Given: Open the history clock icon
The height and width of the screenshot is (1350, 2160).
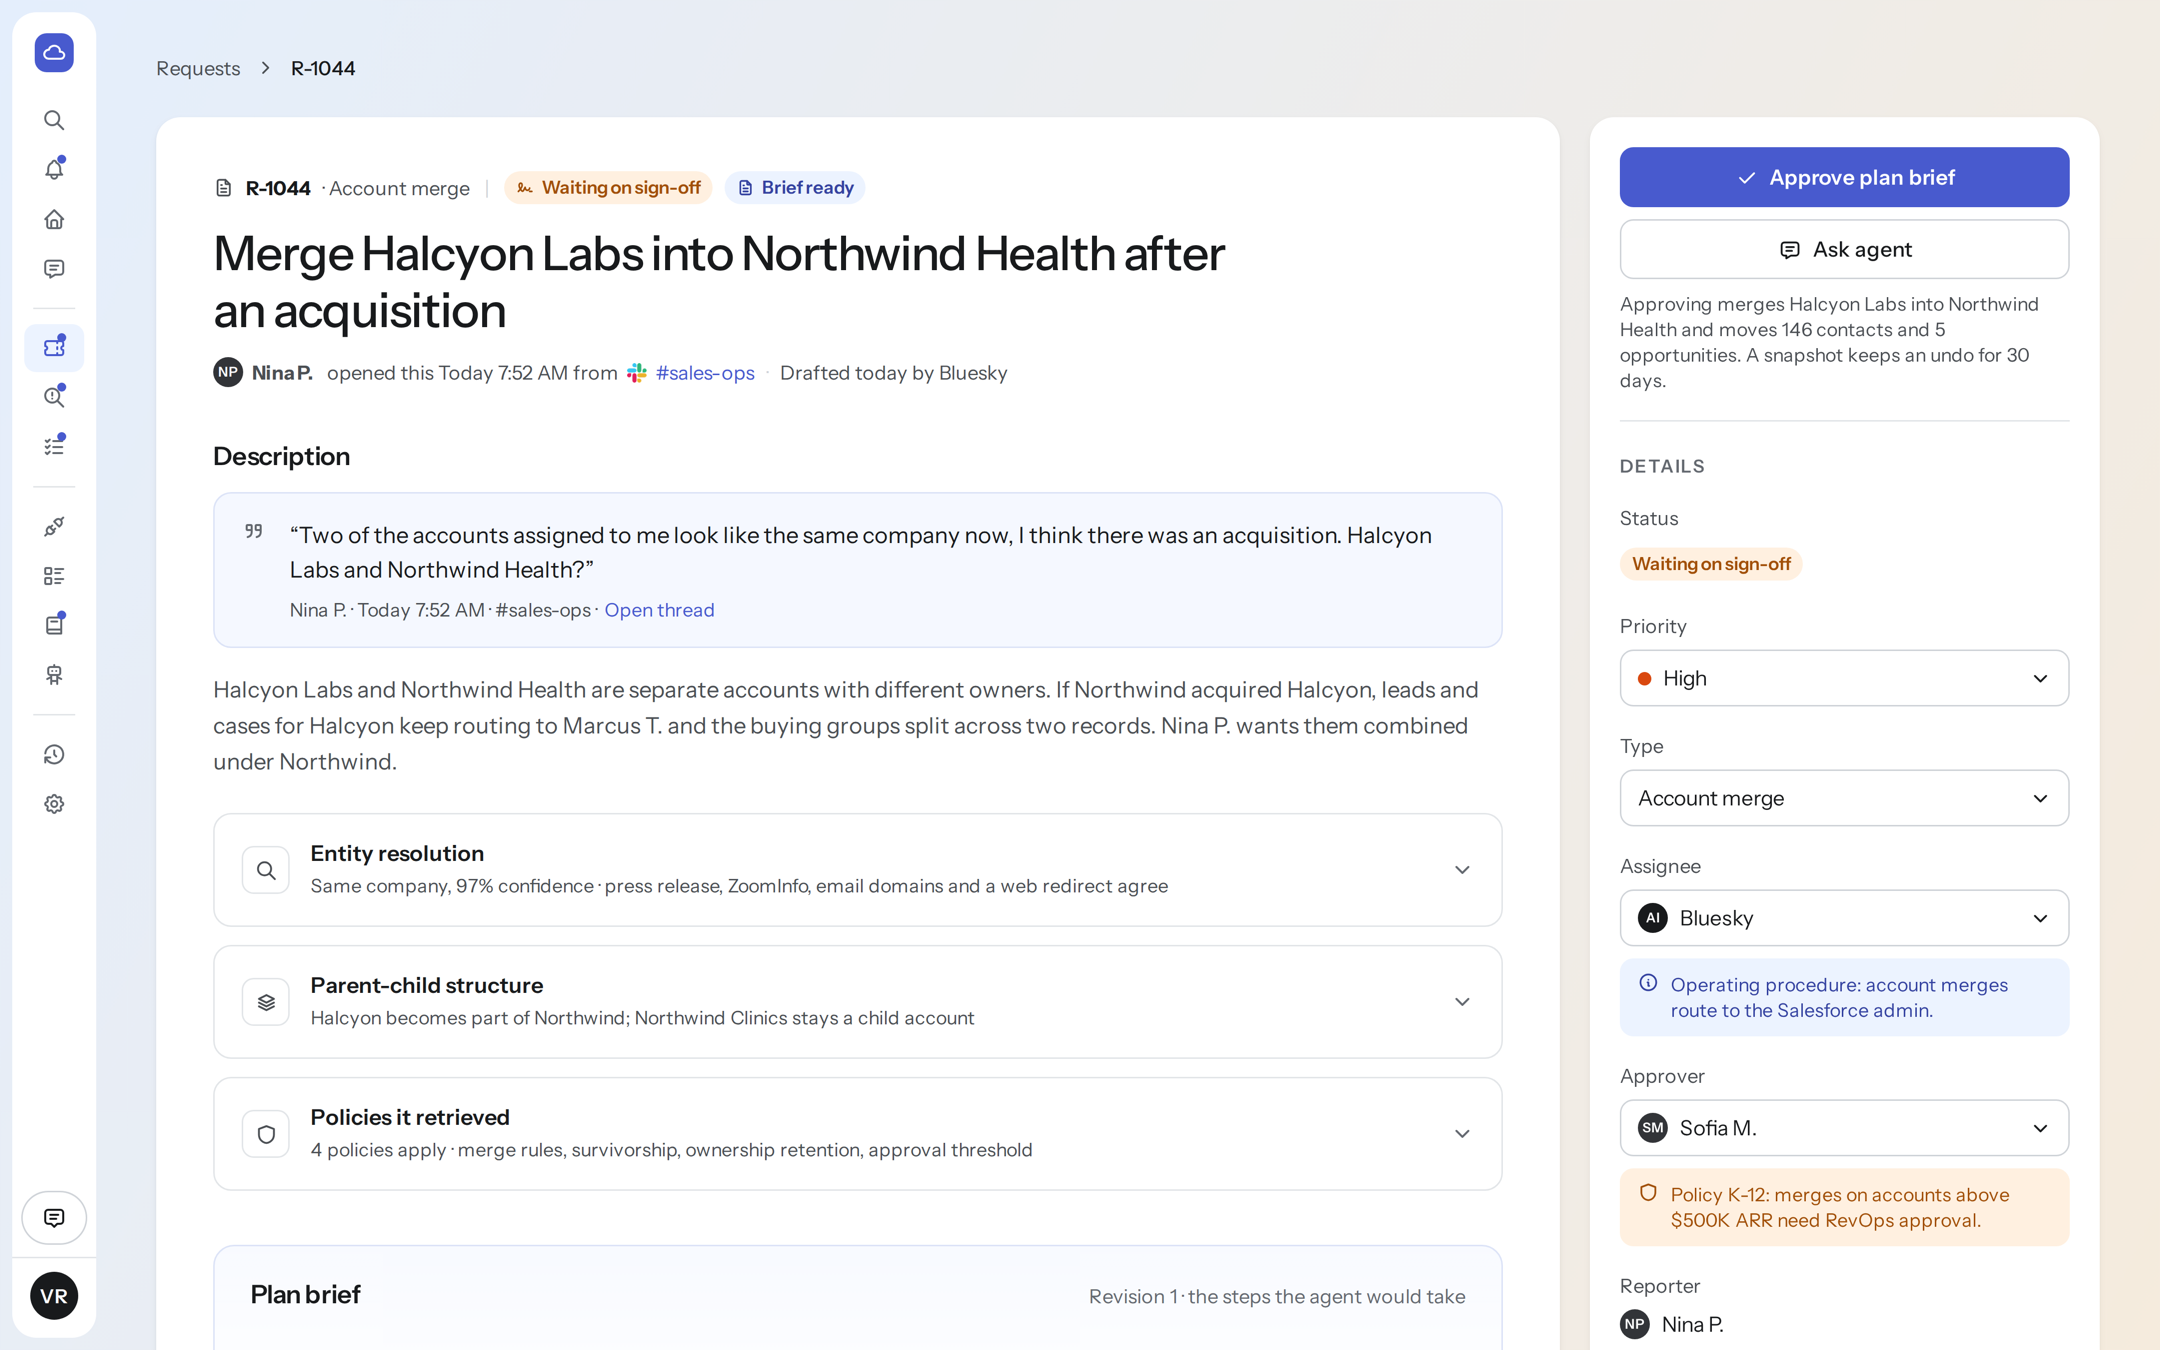Looking at the screenshot, I should [54, 755].
